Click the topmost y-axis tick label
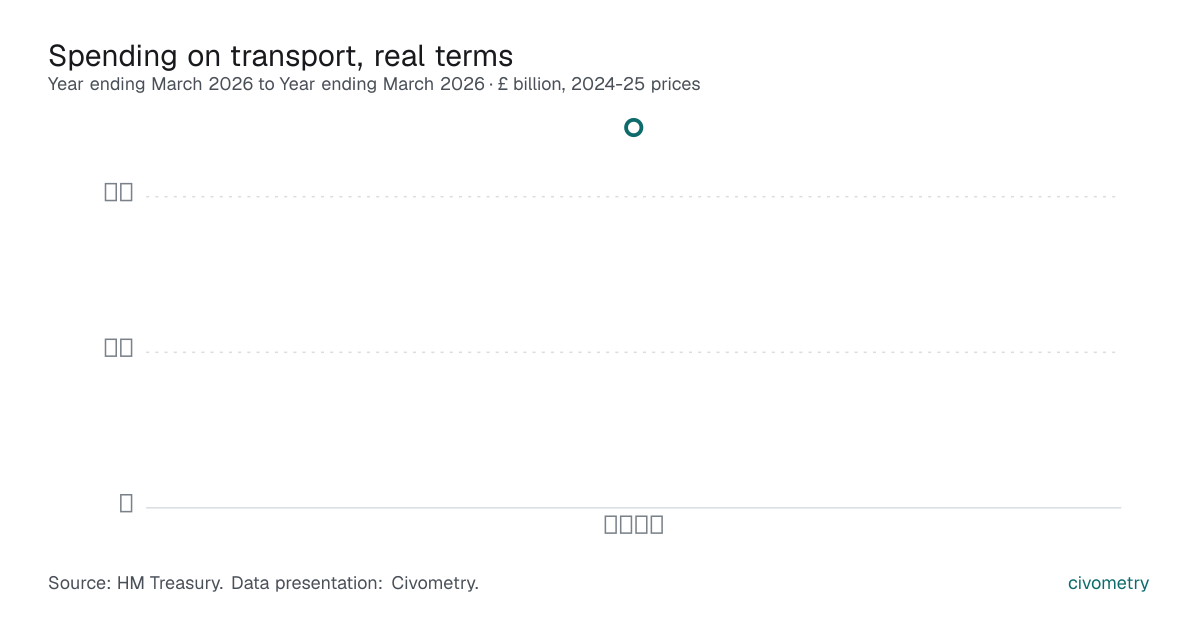Image resolution: width=1200 pixels, height=630 pixels. tap(119, 192)
